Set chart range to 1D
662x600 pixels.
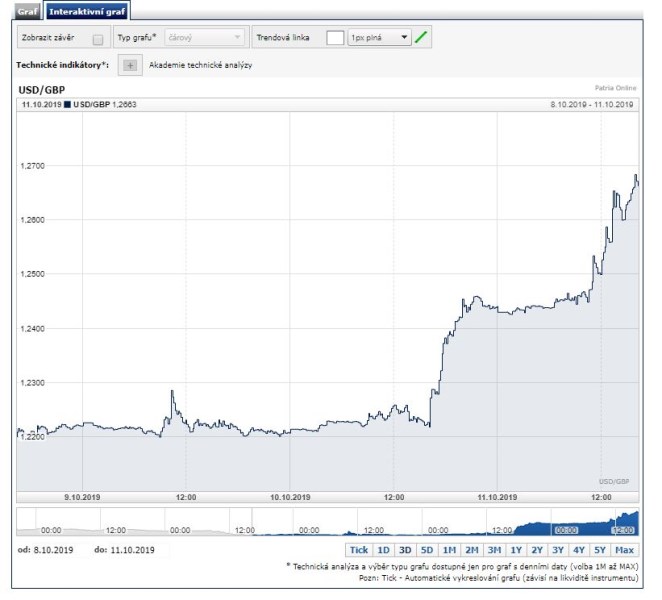click(x=383, y=550)
